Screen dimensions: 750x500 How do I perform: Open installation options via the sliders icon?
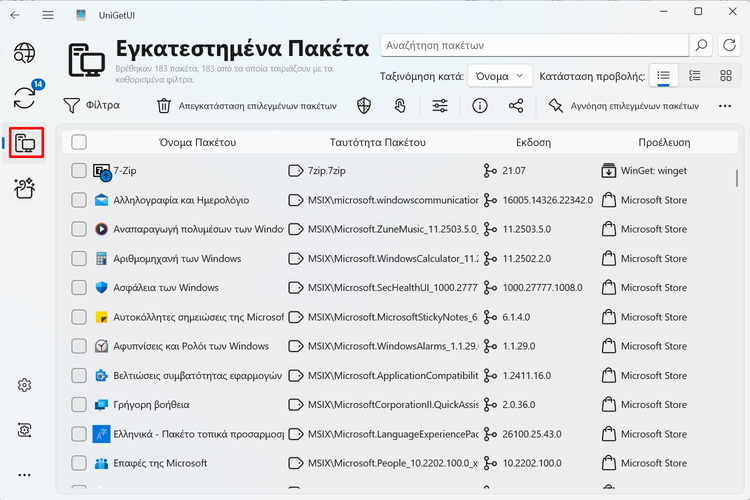pos(440,106)
